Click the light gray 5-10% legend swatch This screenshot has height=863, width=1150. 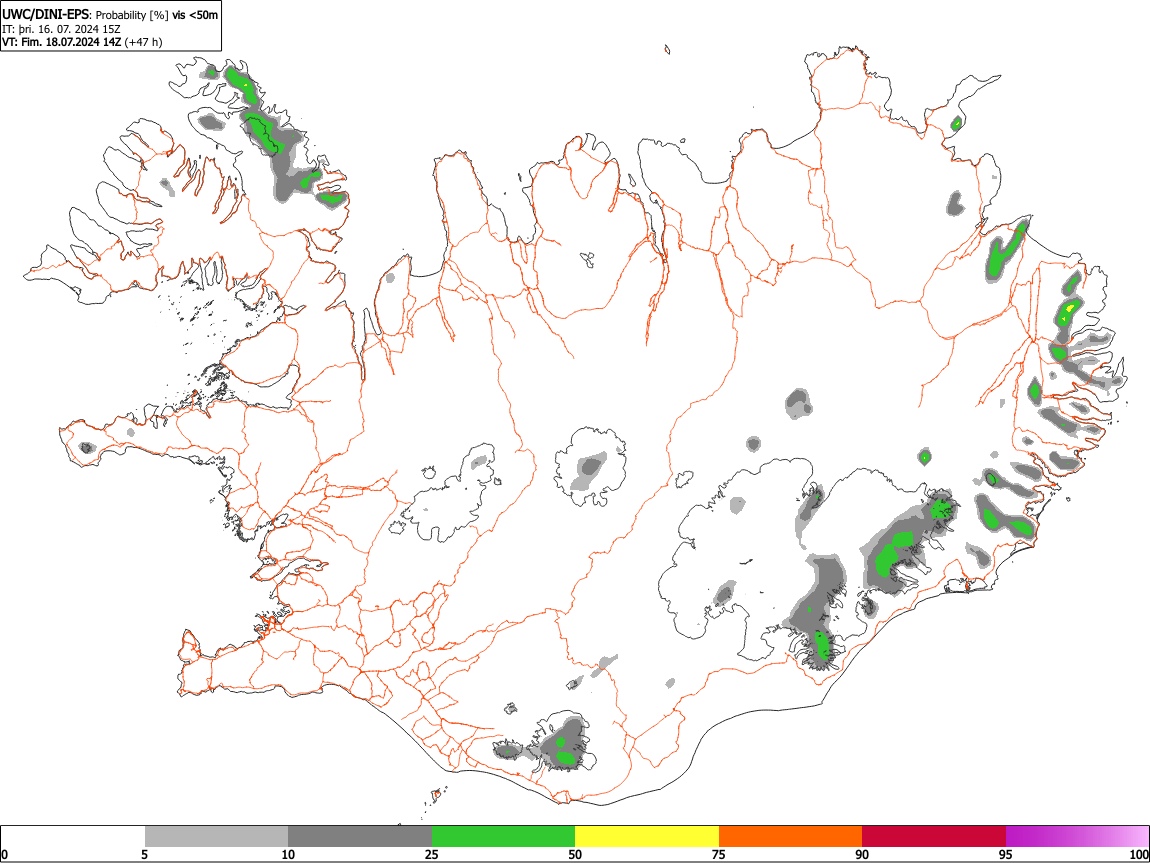coord(216,837)
